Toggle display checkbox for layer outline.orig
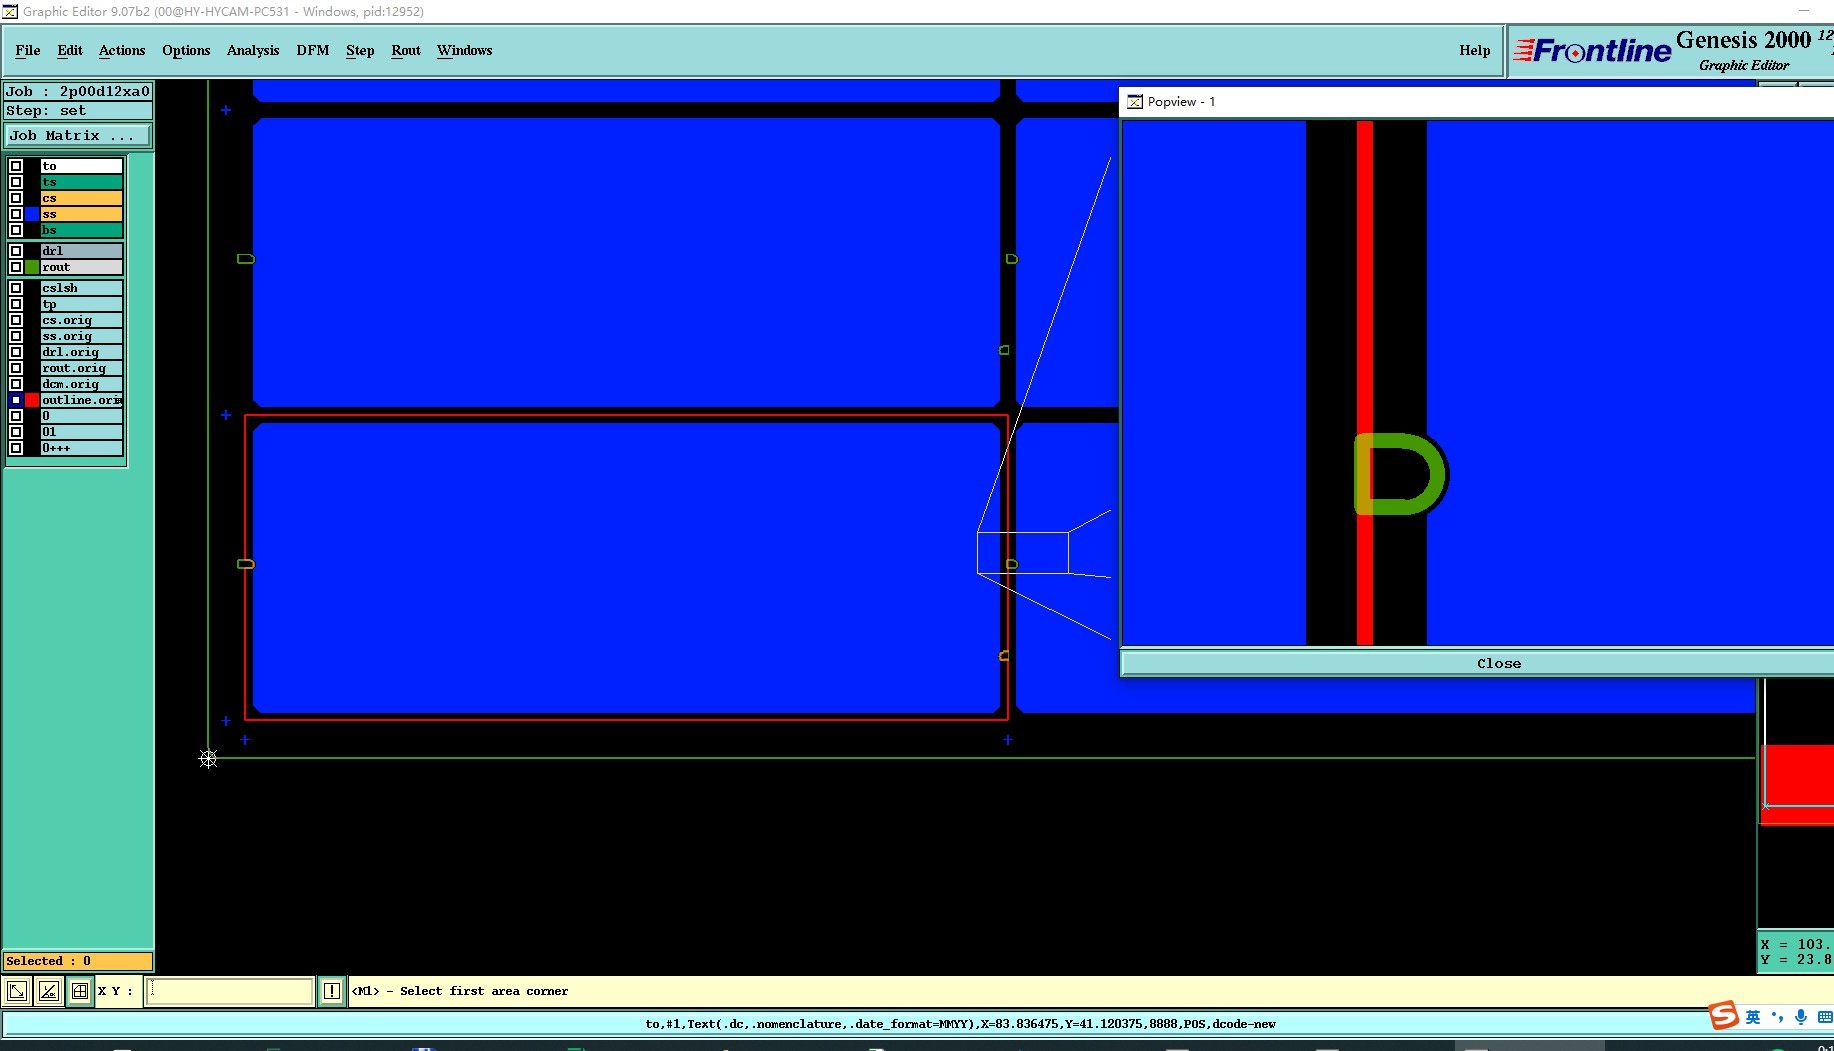The image size is (1834, 1051). pyautogui.click(x=16, y=400)
